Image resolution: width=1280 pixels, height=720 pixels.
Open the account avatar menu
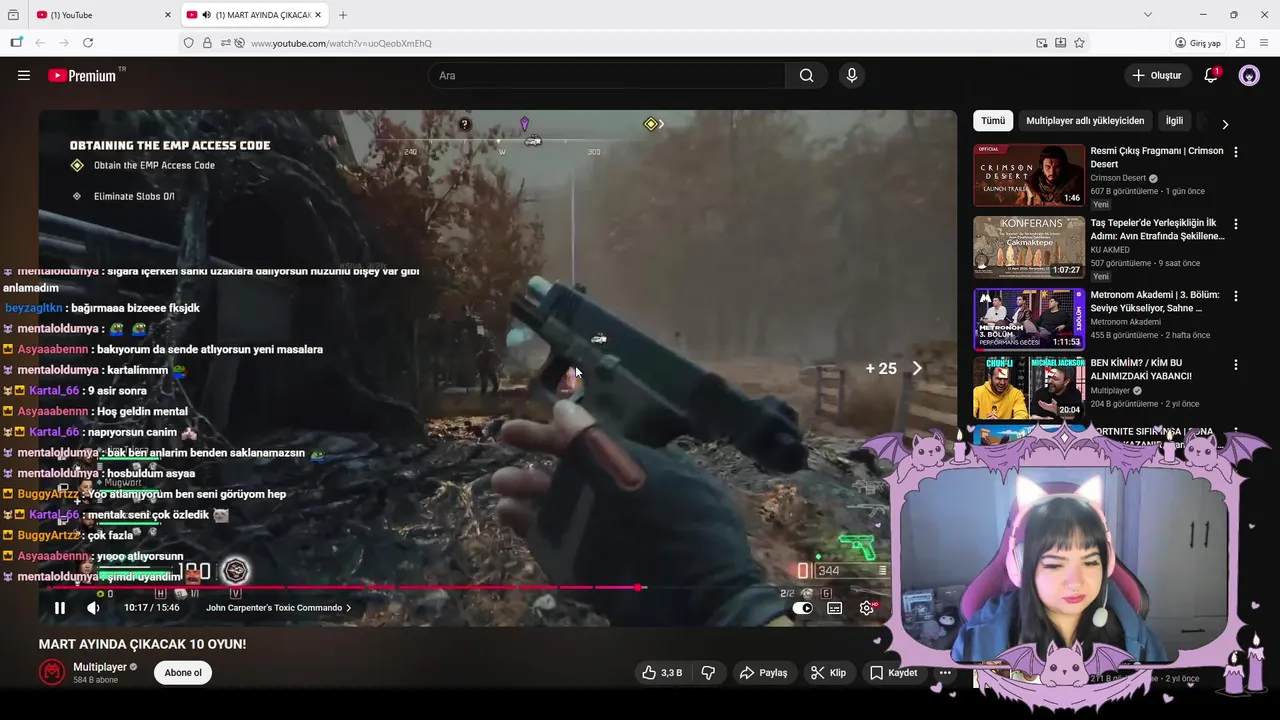[1249, 75]
